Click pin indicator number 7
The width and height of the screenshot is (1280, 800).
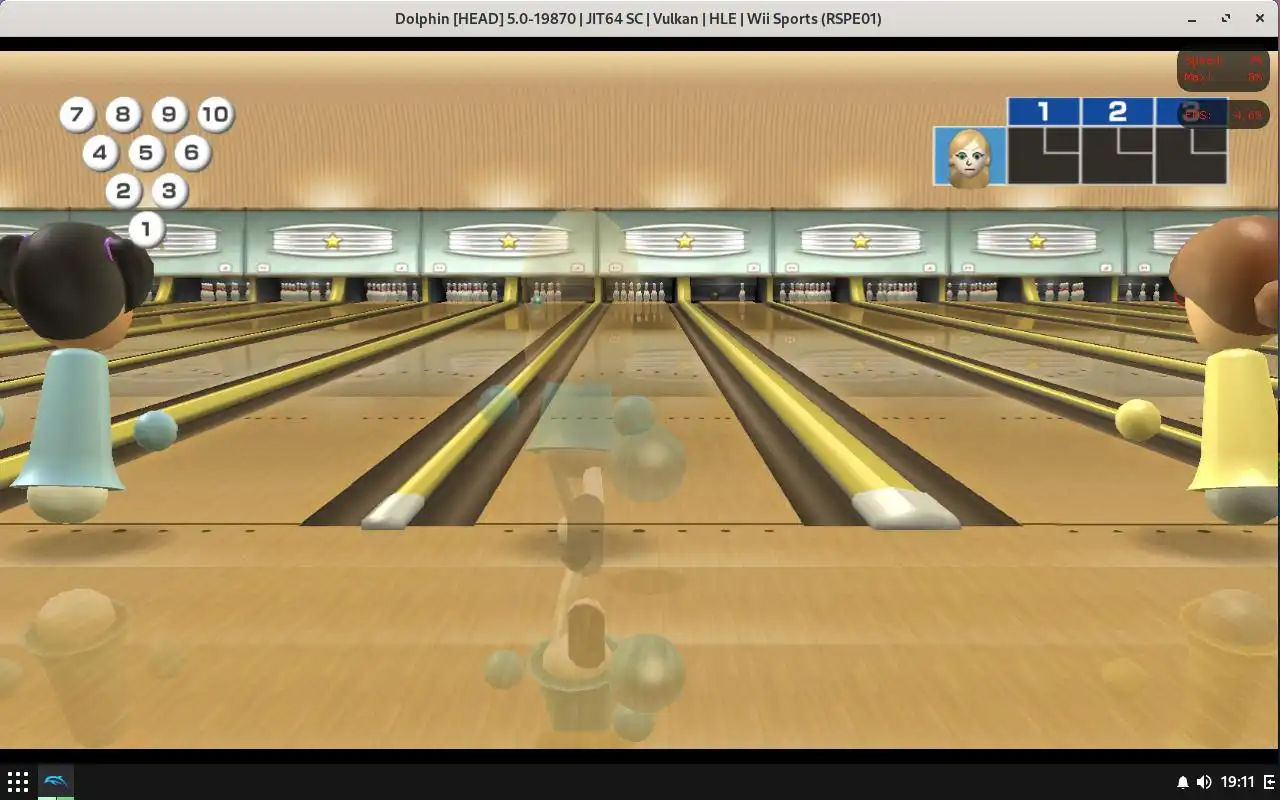77,114
